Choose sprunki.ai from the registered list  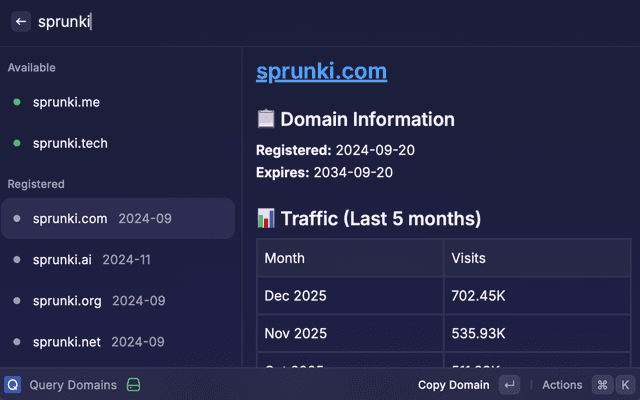pyautogui.click(x=91, y=259)
